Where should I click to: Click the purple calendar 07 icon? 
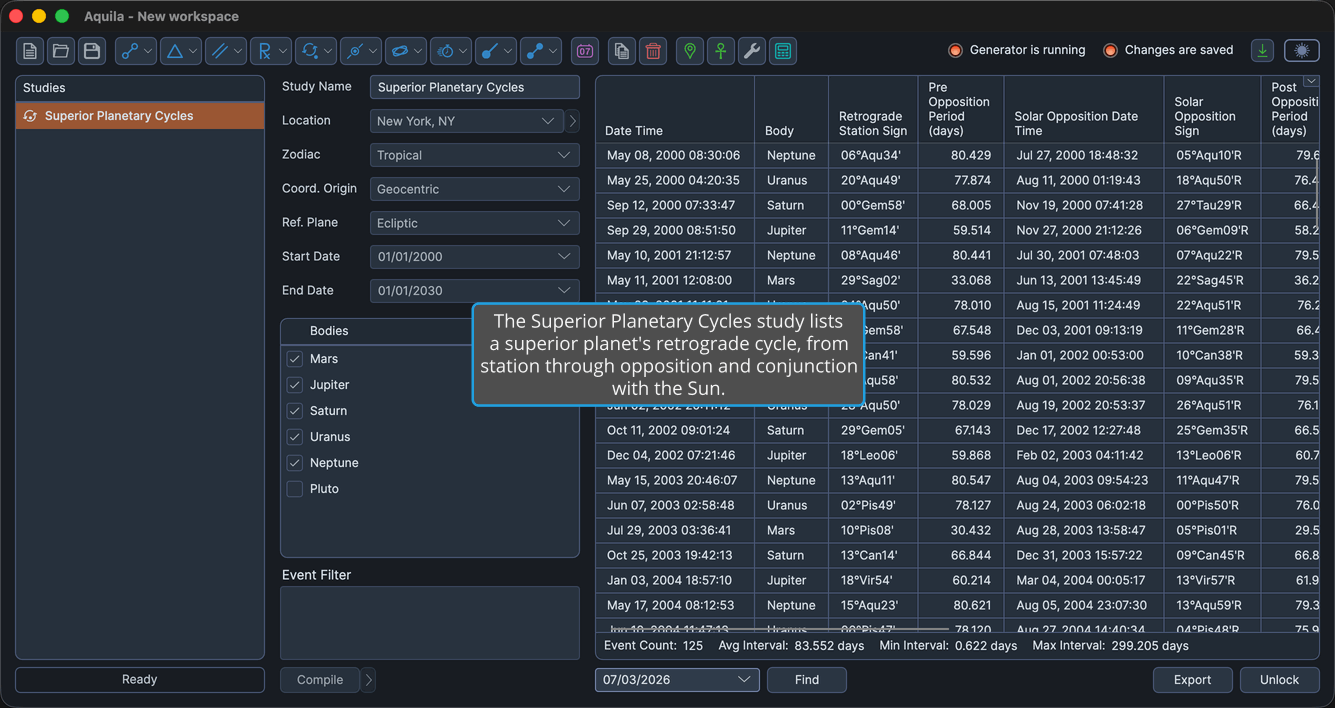click(585, 51)
